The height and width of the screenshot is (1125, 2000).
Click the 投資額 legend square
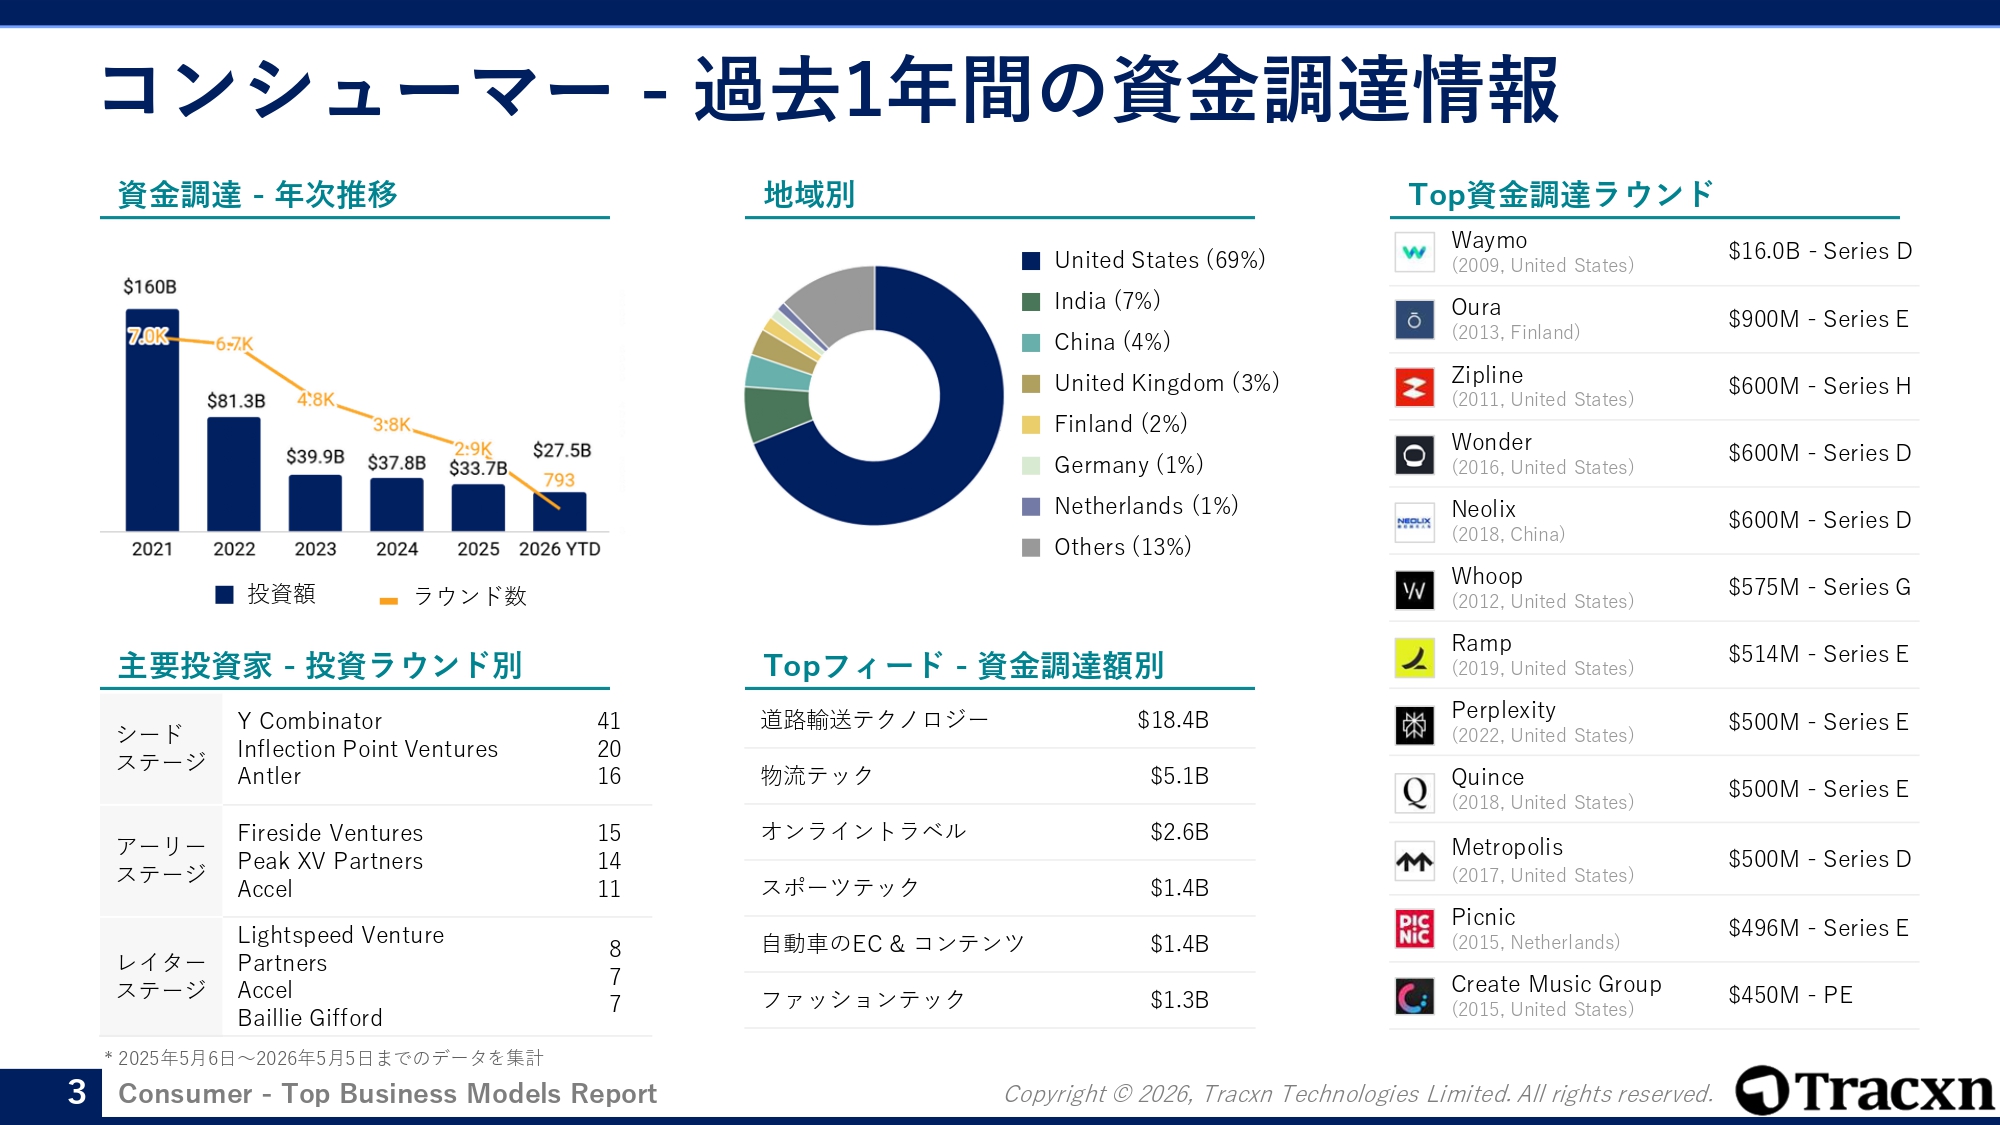225,595
